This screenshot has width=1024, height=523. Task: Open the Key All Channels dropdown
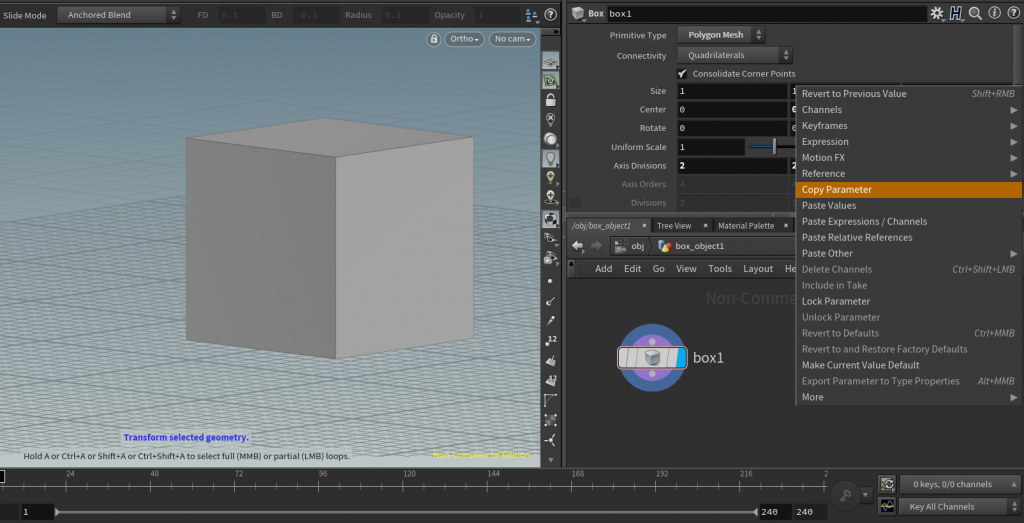tap(959, 507)
